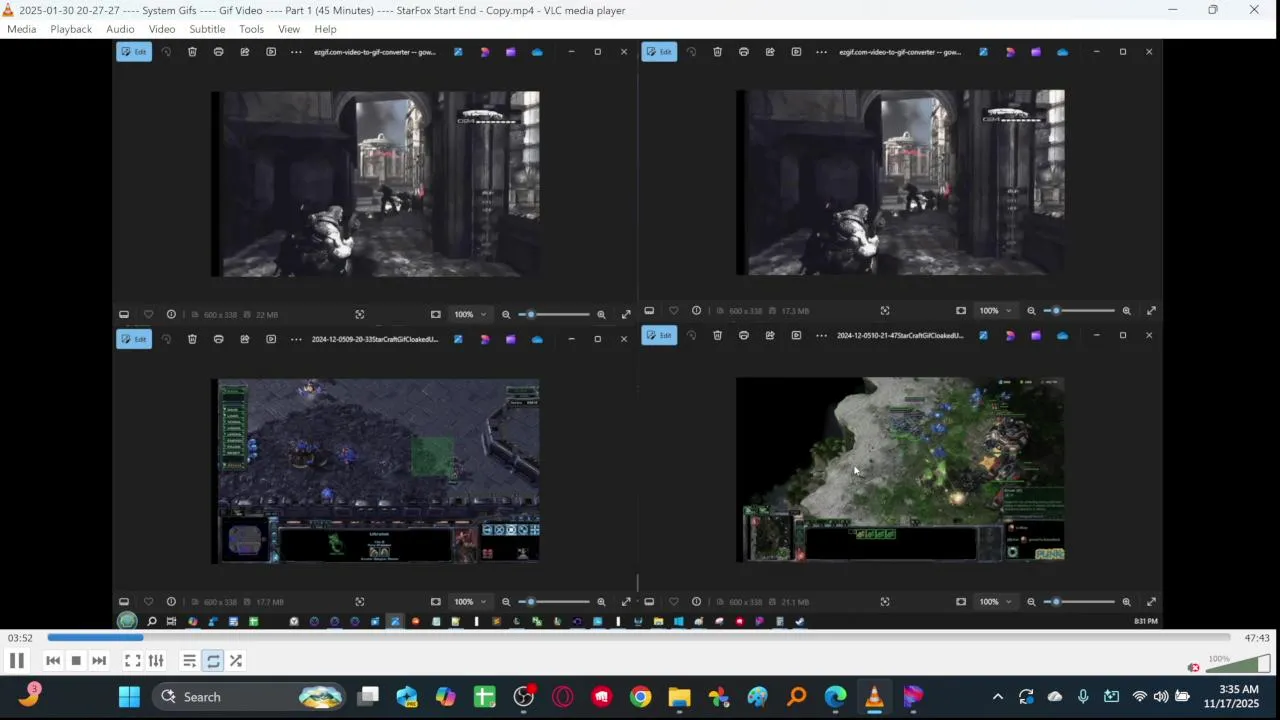Screen dimensions: 1280x720
Task: Print image from the 22 MB Photos window
Action: (x=218, y=52)
